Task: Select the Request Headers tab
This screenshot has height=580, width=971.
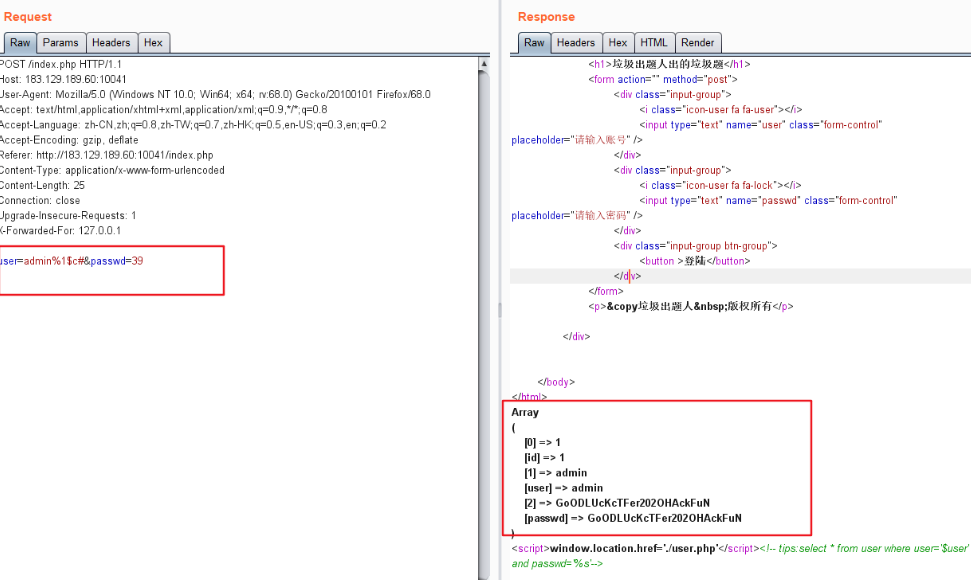Action: (x=111, y=43)
